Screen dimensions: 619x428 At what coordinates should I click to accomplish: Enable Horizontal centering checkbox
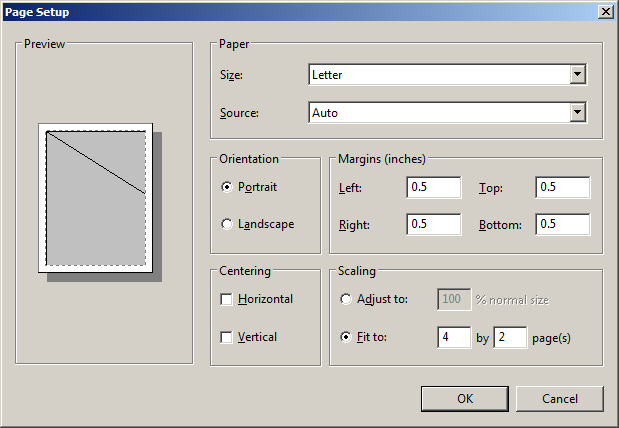[226, 299]
